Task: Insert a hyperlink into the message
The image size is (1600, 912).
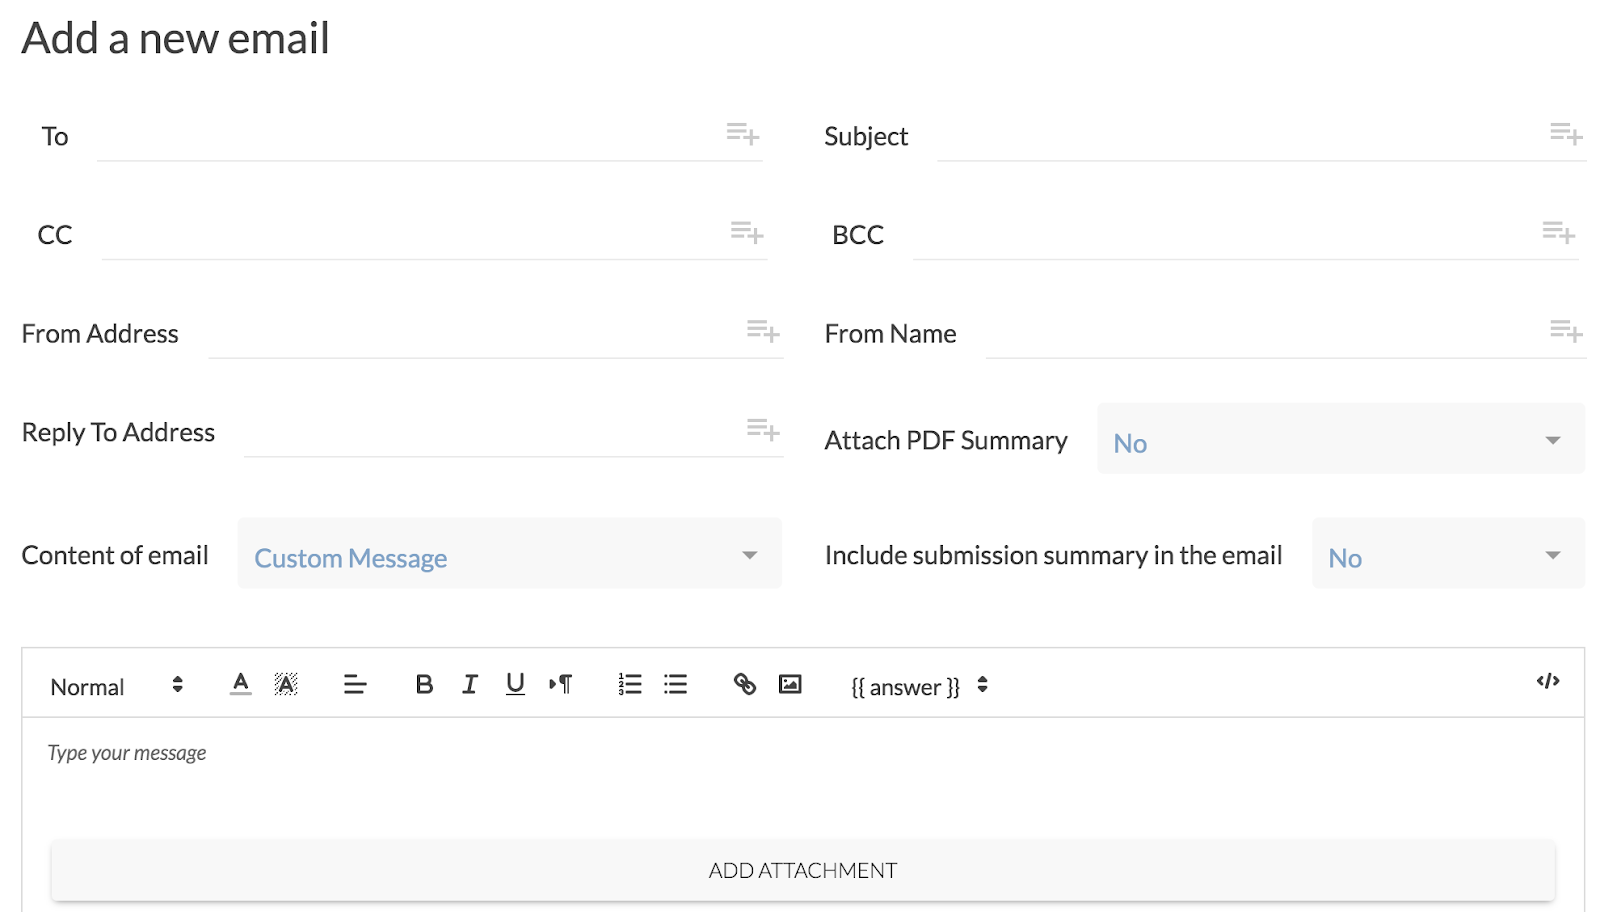Action: [x=744, y=684]
